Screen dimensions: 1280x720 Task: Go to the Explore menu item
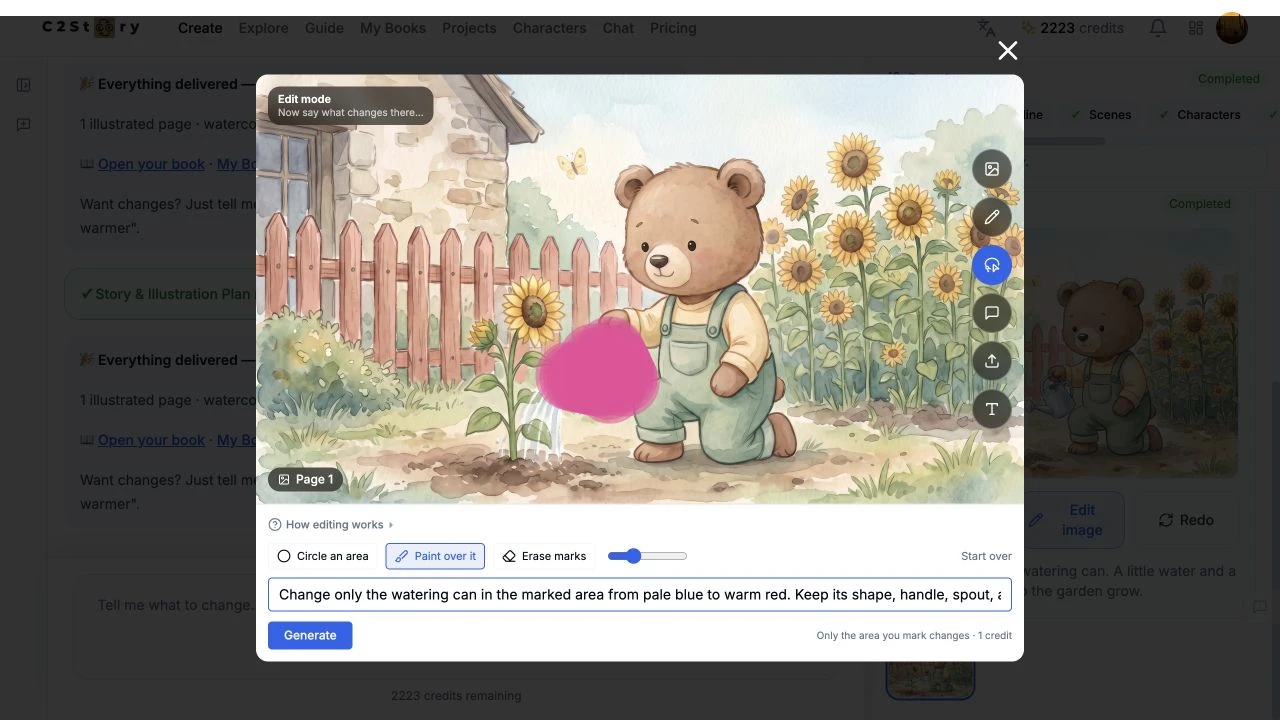pos(263,28)
